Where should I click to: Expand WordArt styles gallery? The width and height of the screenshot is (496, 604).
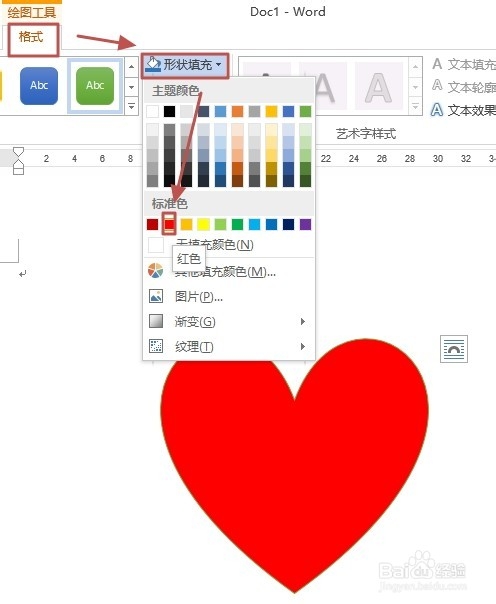415,106
